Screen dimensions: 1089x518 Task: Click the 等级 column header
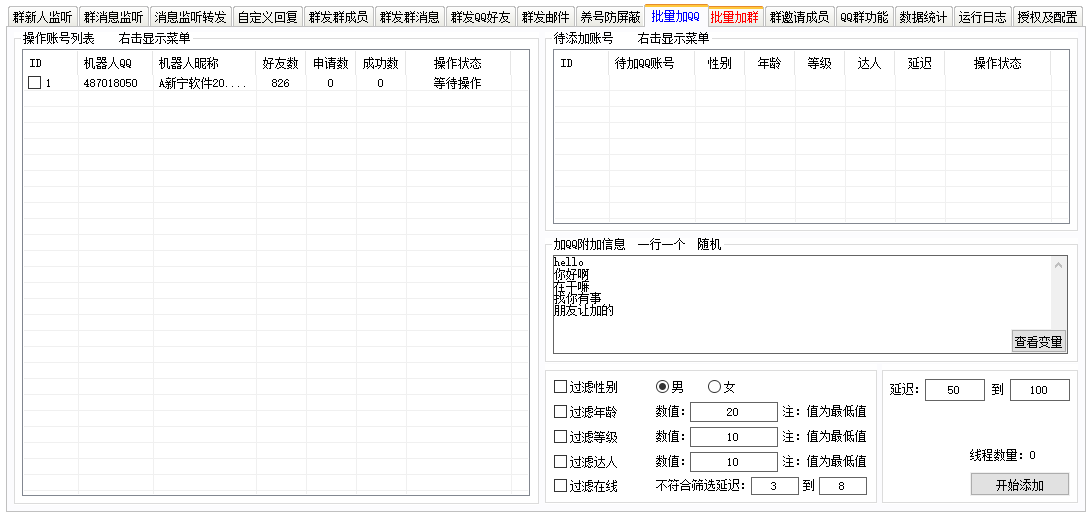820,64
